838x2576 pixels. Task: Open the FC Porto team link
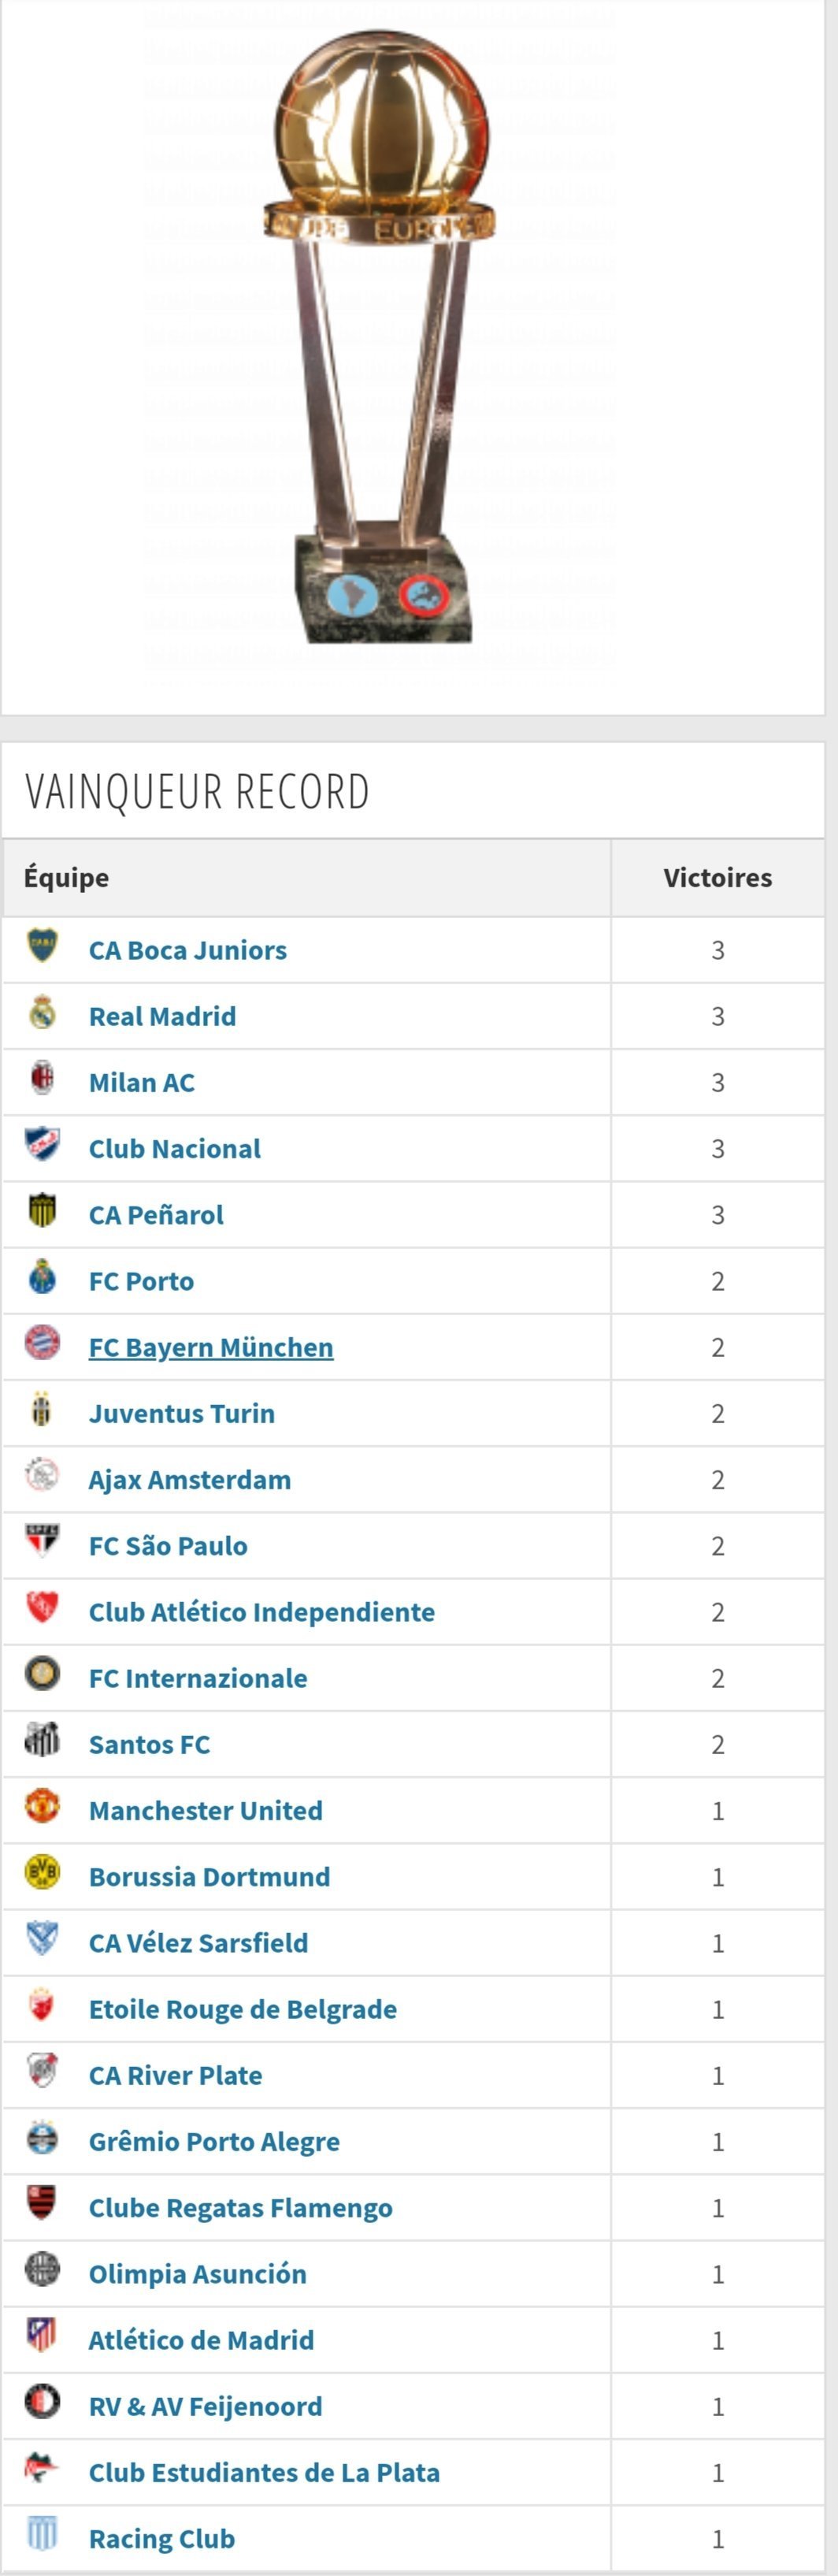click(x=141, y=1281)
